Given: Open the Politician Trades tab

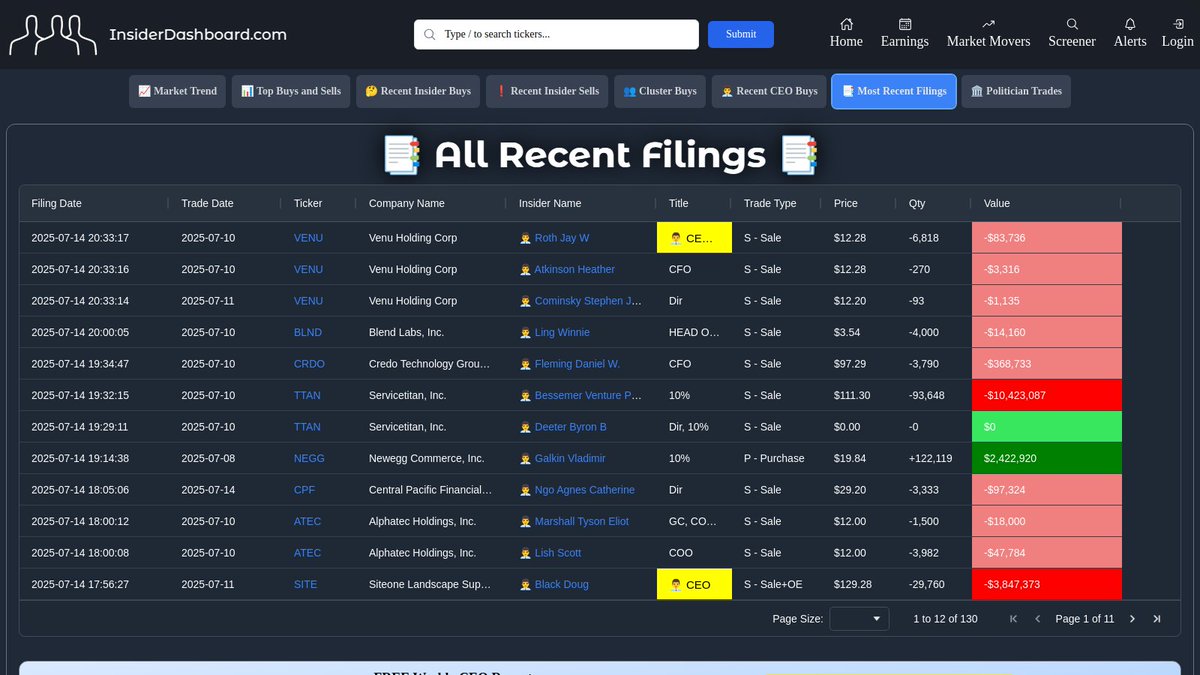Looking at the screenshot, I should (1016, 91).
